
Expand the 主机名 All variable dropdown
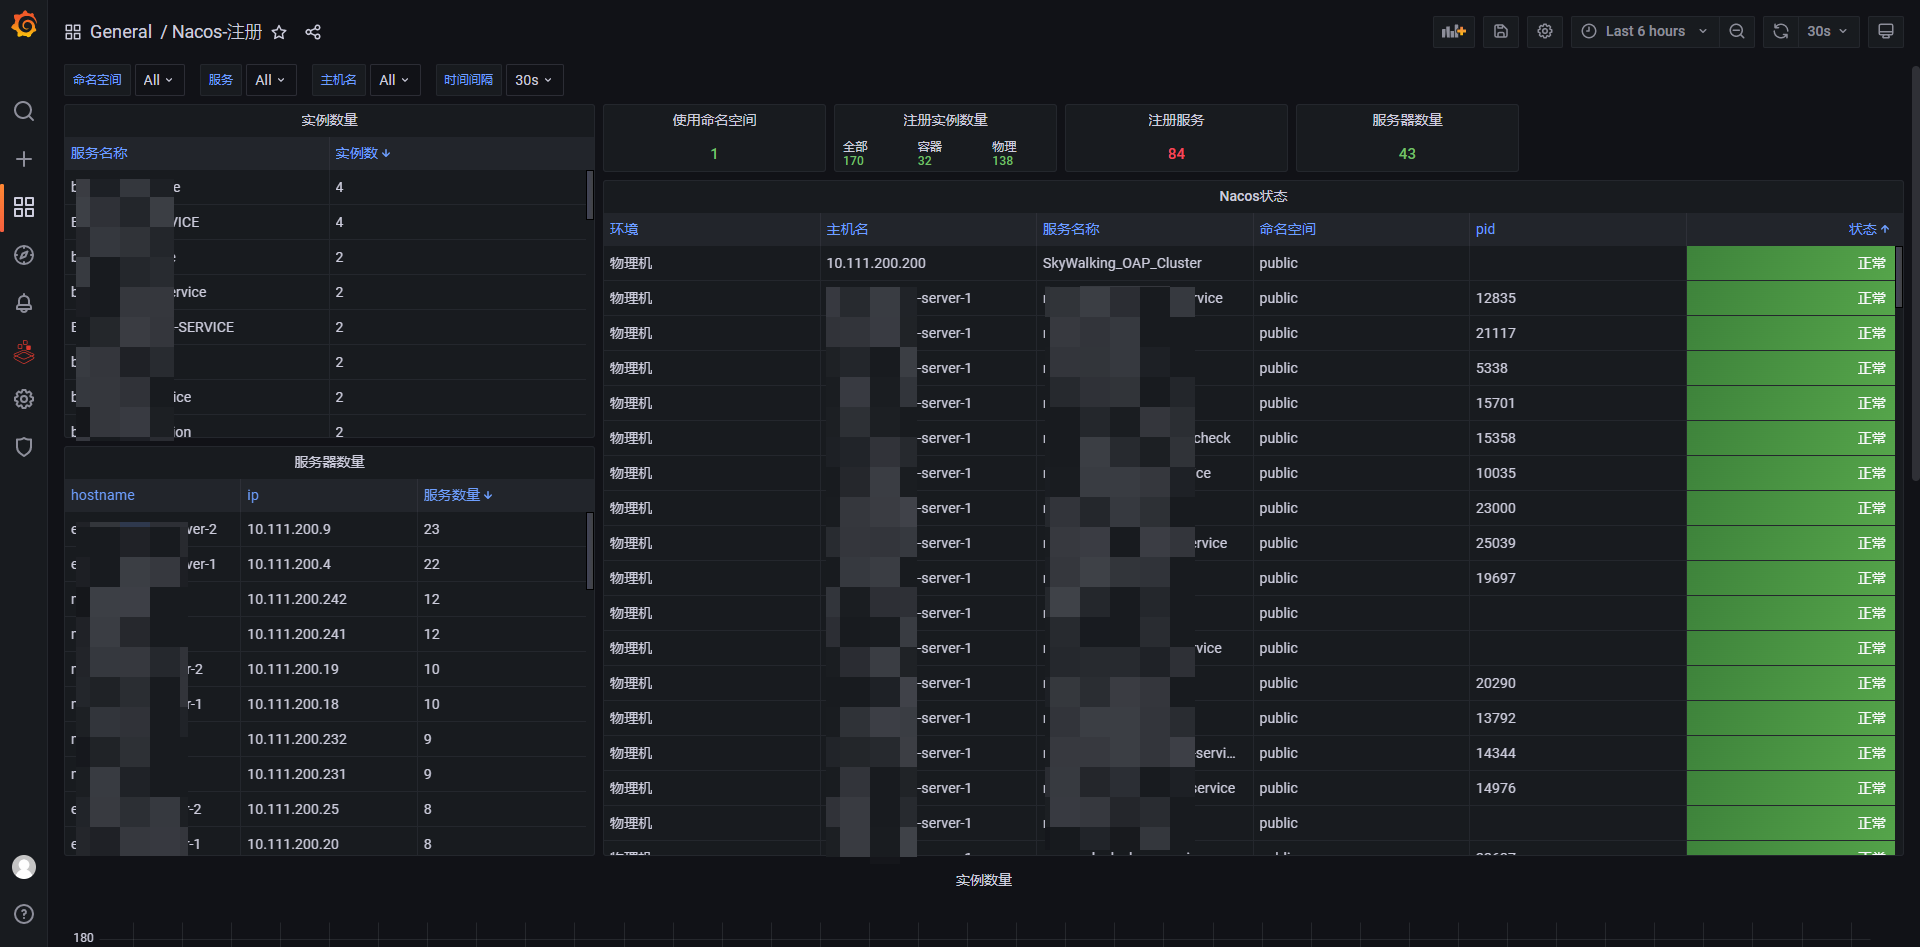395,80
